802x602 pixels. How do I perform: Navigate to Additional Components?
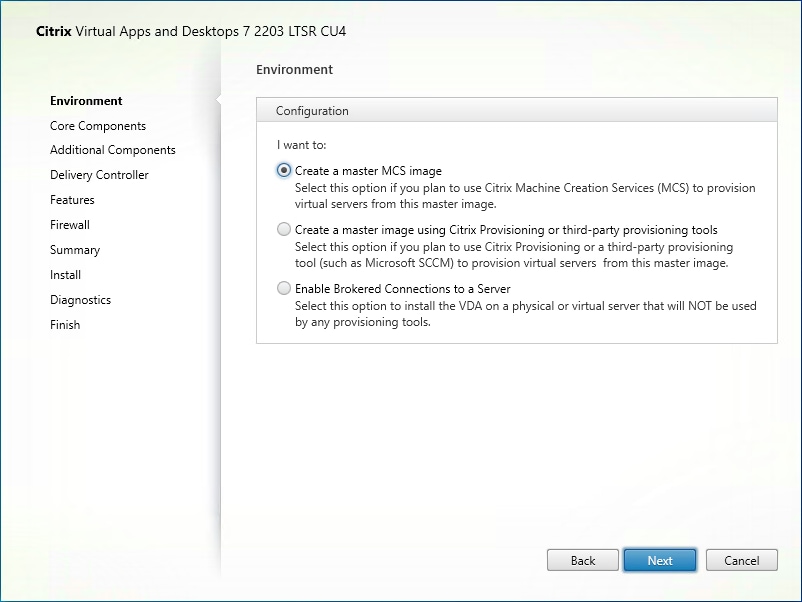[112, 150]
